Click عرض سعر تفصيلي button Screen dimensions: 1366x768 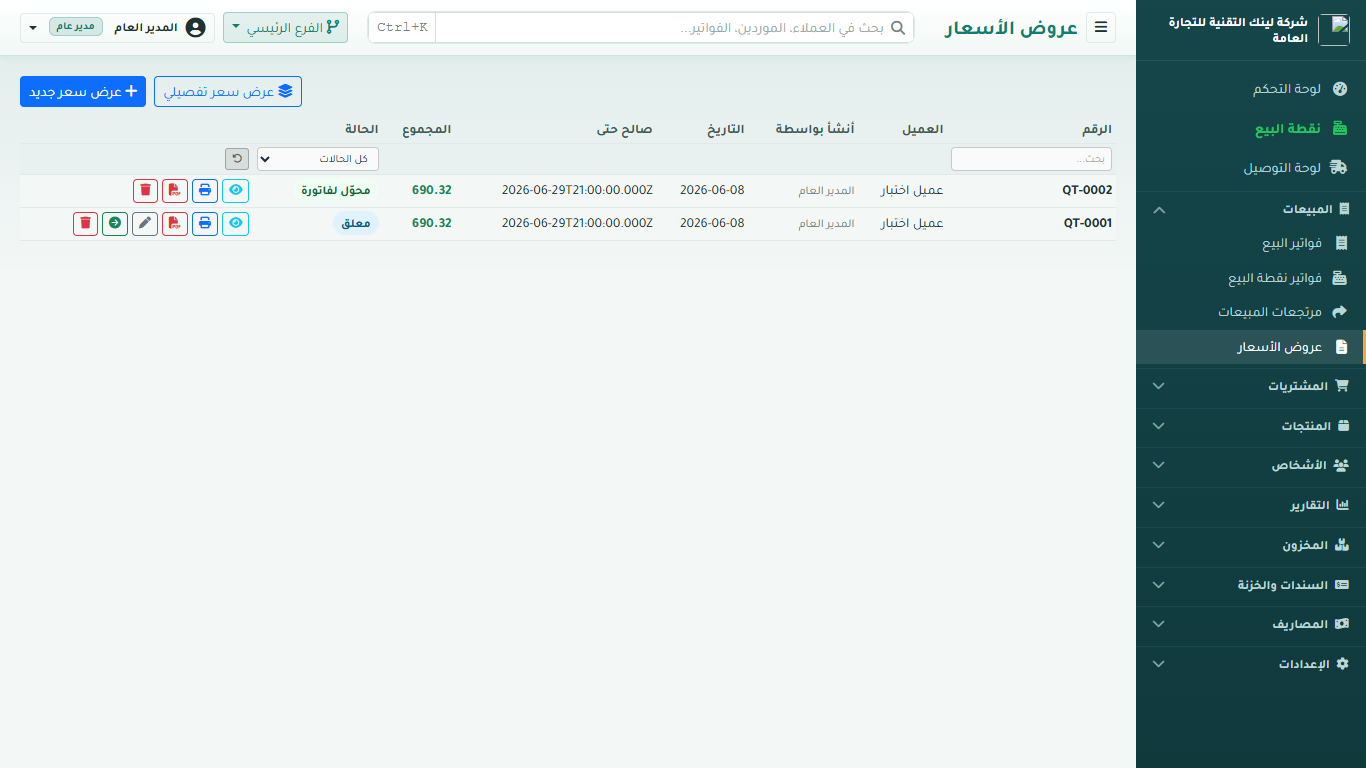coord(228,92)
